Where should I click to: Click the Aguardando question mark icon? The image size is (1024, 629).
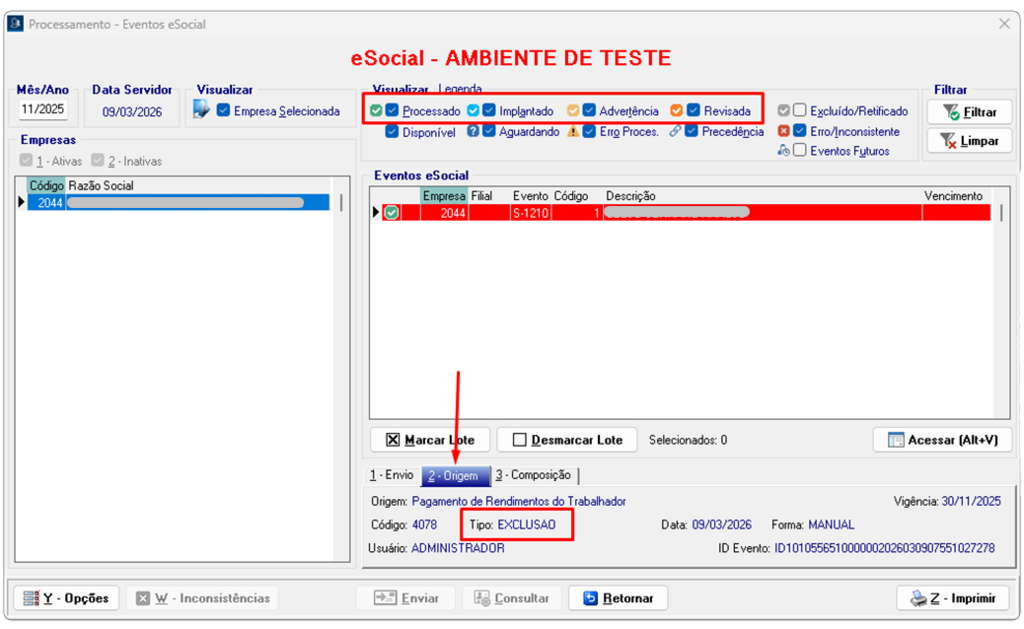click(473, 132)
